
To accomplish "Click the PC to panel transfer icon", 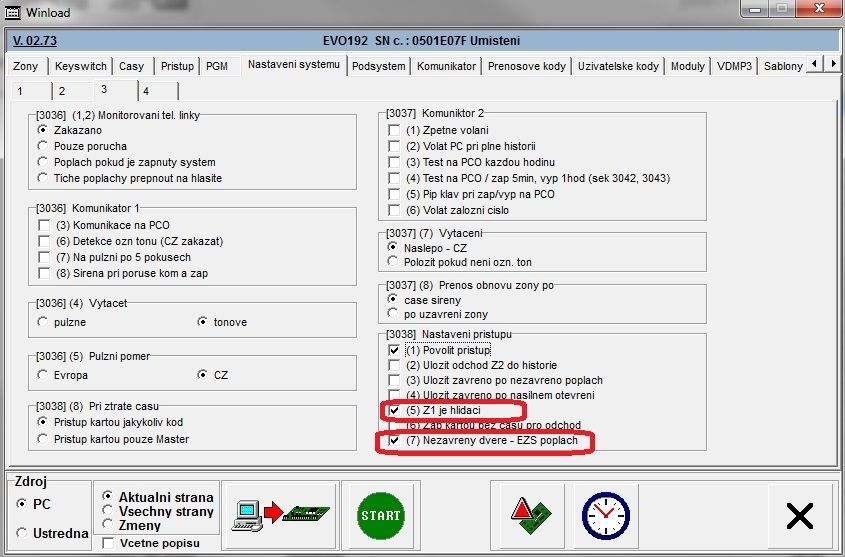I will 277,515.
